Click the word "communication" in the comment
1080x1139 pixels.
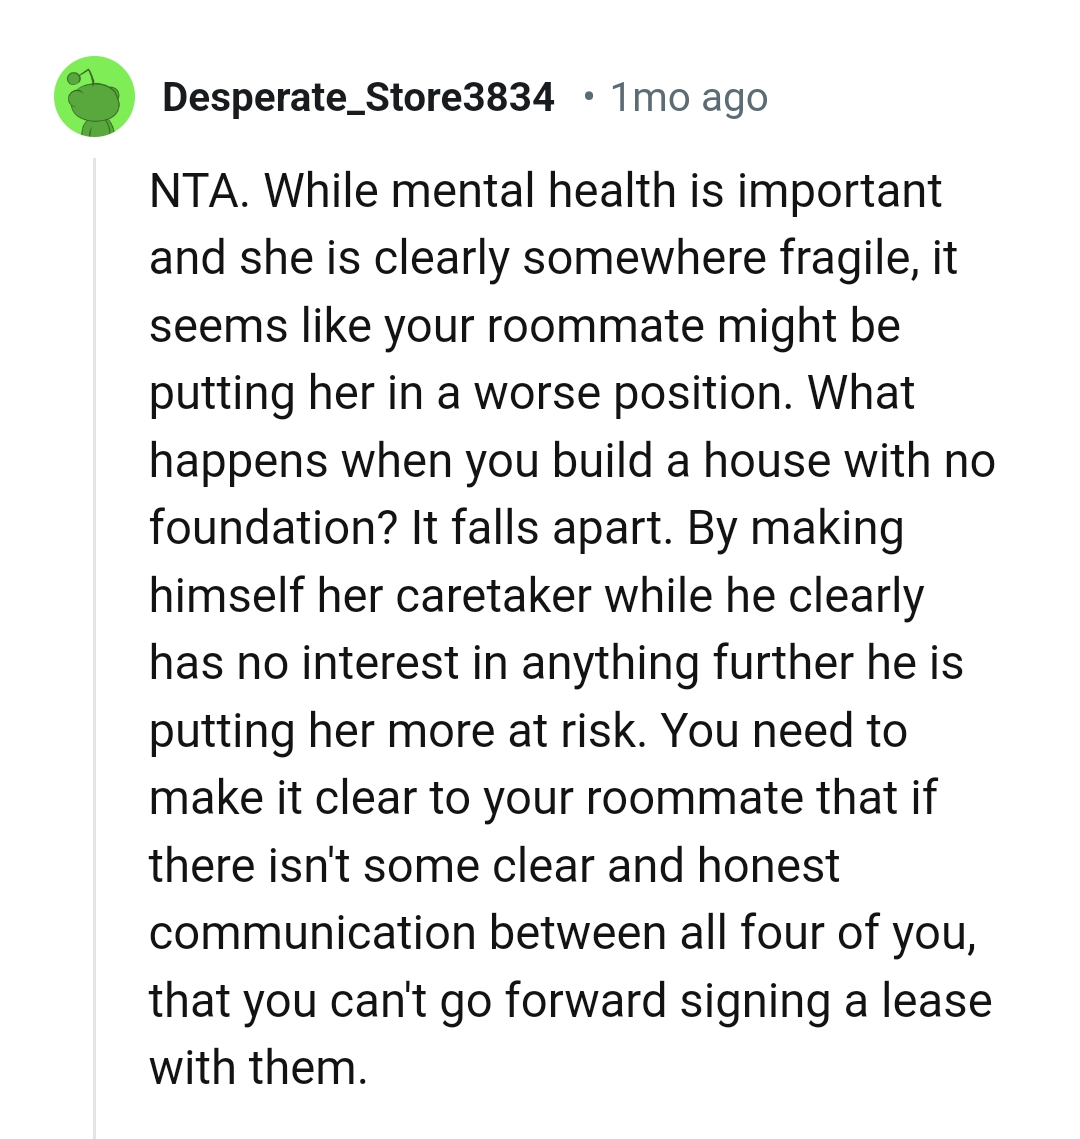point(312,933)
